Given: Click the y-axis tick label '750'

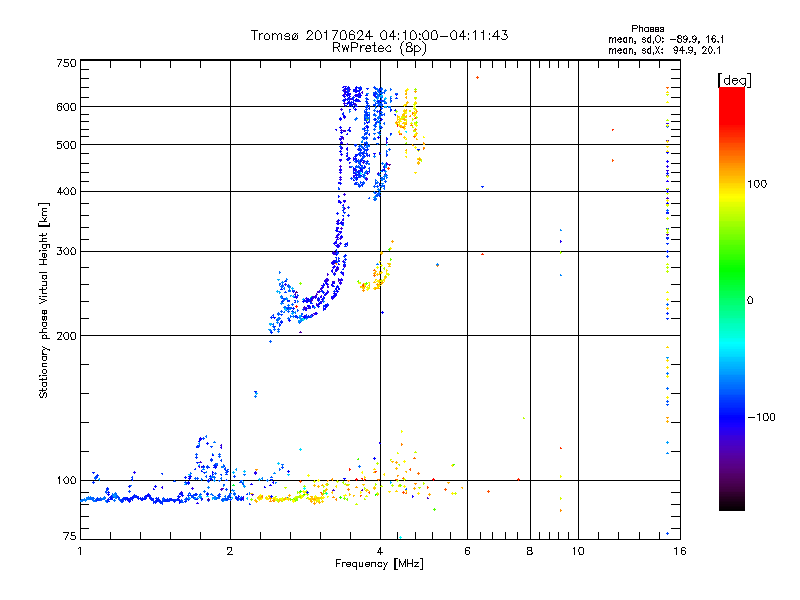Looking at the screenshot, I should pyautogui.click(x=66, y=63).
